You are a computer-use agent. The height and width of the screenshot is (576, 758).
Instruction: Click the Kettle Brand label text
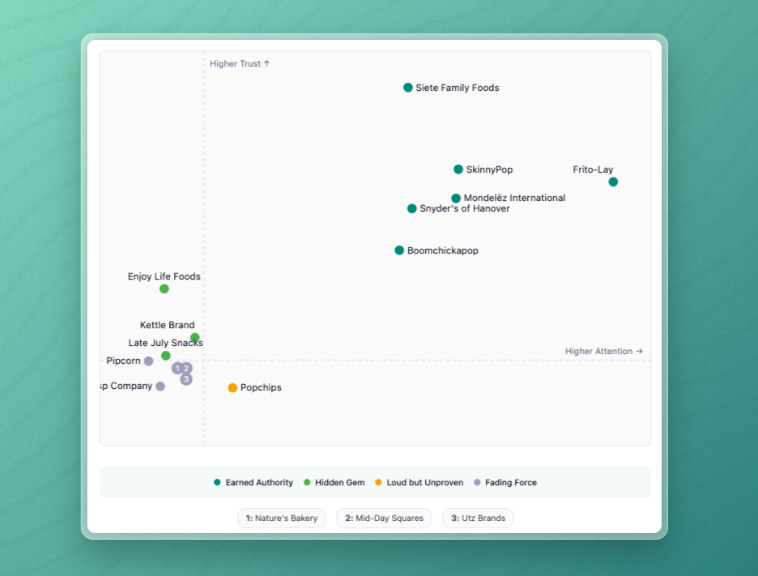click(x=167, y=325)
